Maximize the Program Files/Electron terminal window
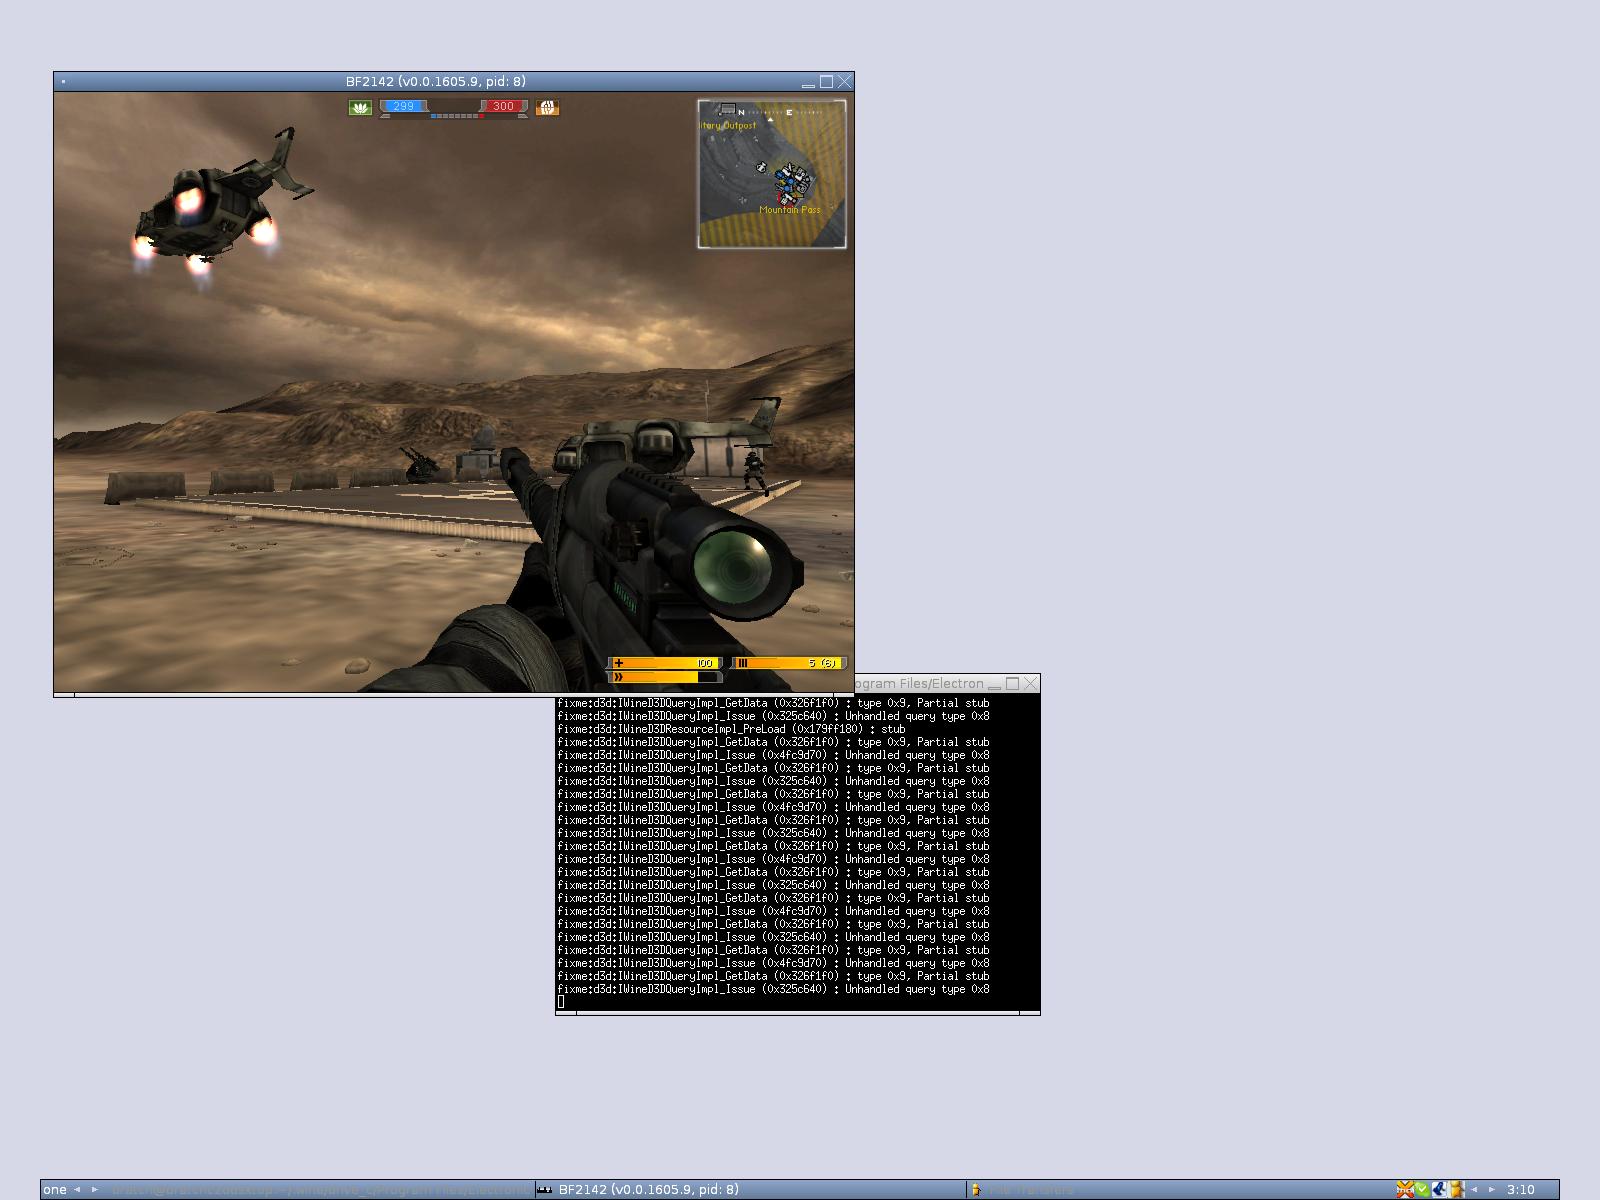1600x1200 pixels. click(1012, 684)
